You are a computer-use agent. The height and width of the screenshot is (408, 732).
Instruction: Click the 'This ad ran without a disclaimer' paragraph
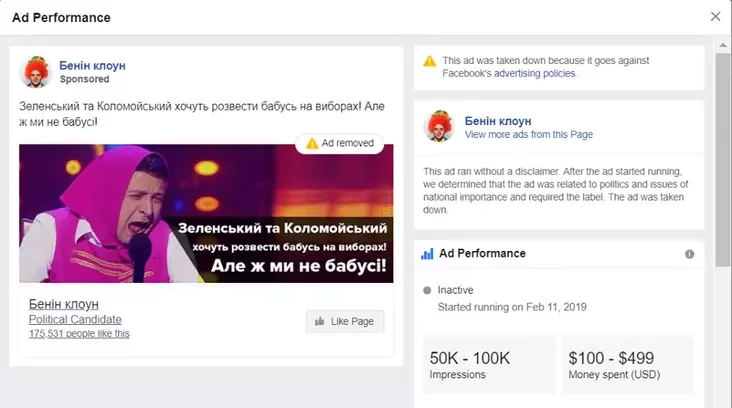tap(556, 190)
